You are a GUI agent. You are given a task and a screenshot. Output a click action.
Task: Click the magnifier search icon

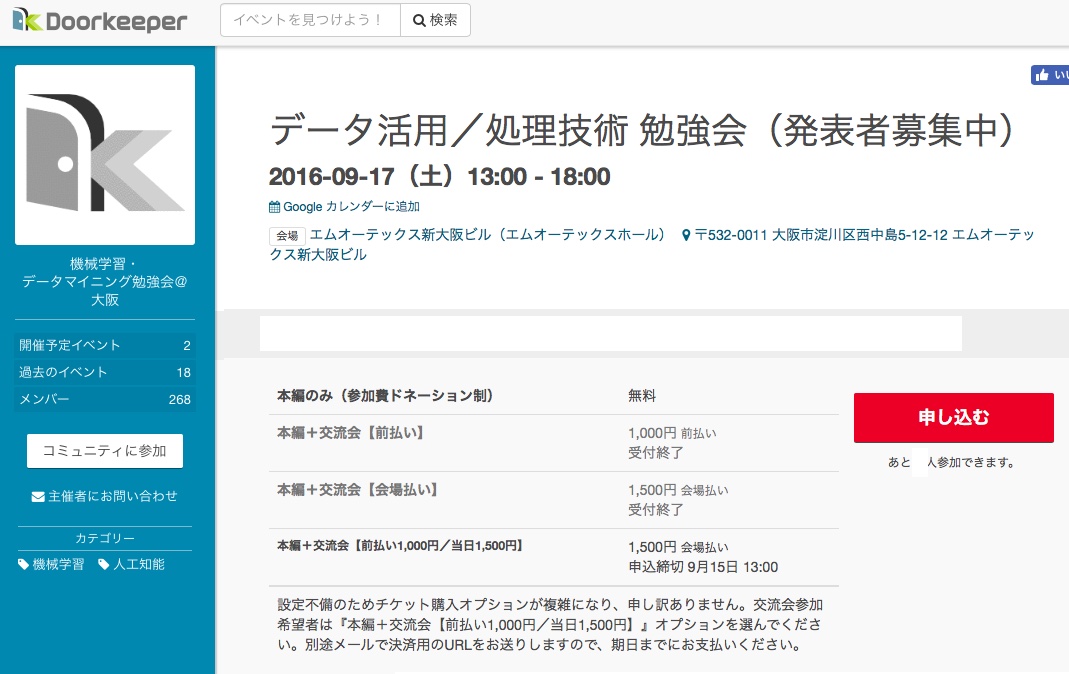point(419,21)
